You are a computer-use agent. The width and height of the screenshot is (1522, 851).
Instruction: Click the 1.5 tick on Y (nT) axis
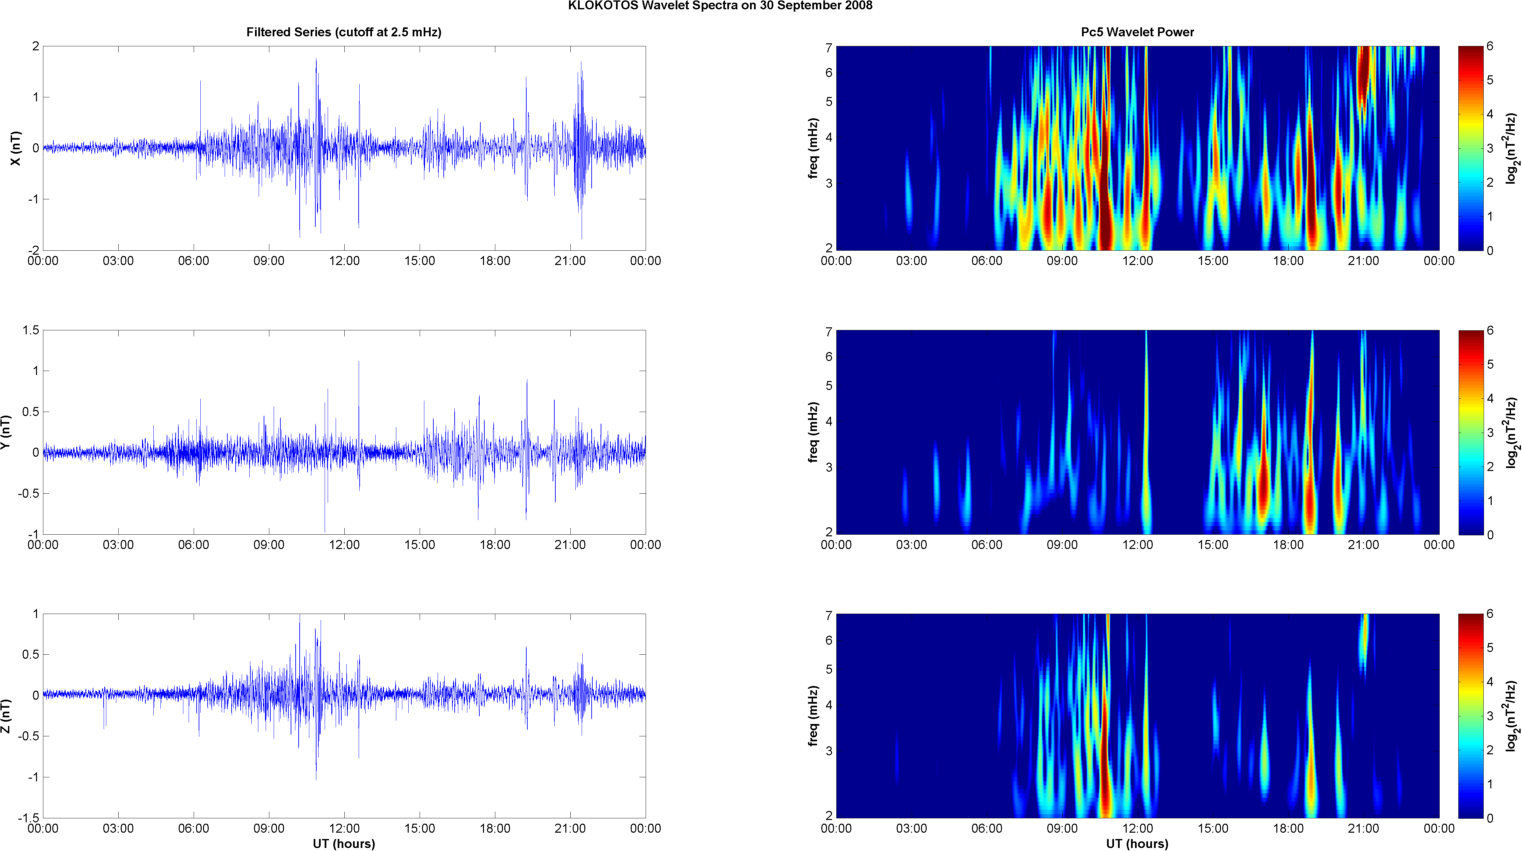pos(30,330)
